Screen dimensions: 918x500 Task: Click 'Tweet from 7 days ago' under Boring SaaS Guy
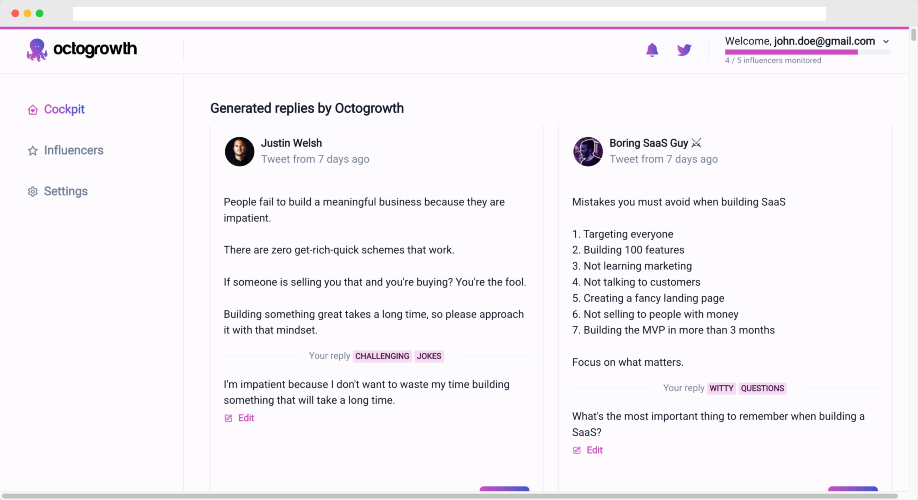tap(663, 159)
